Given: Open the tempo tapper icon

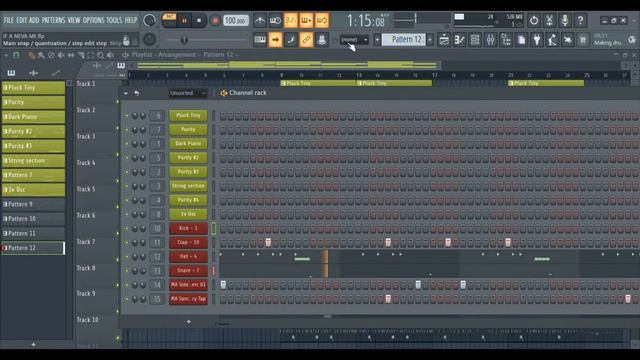Looking at the screenshot, I should [553, 40].
